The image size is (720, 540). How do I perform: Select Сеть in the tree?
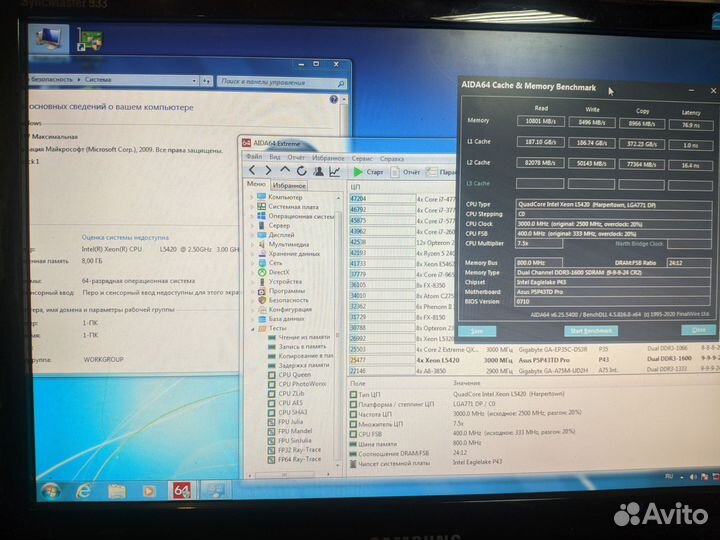tap(276, 263)
